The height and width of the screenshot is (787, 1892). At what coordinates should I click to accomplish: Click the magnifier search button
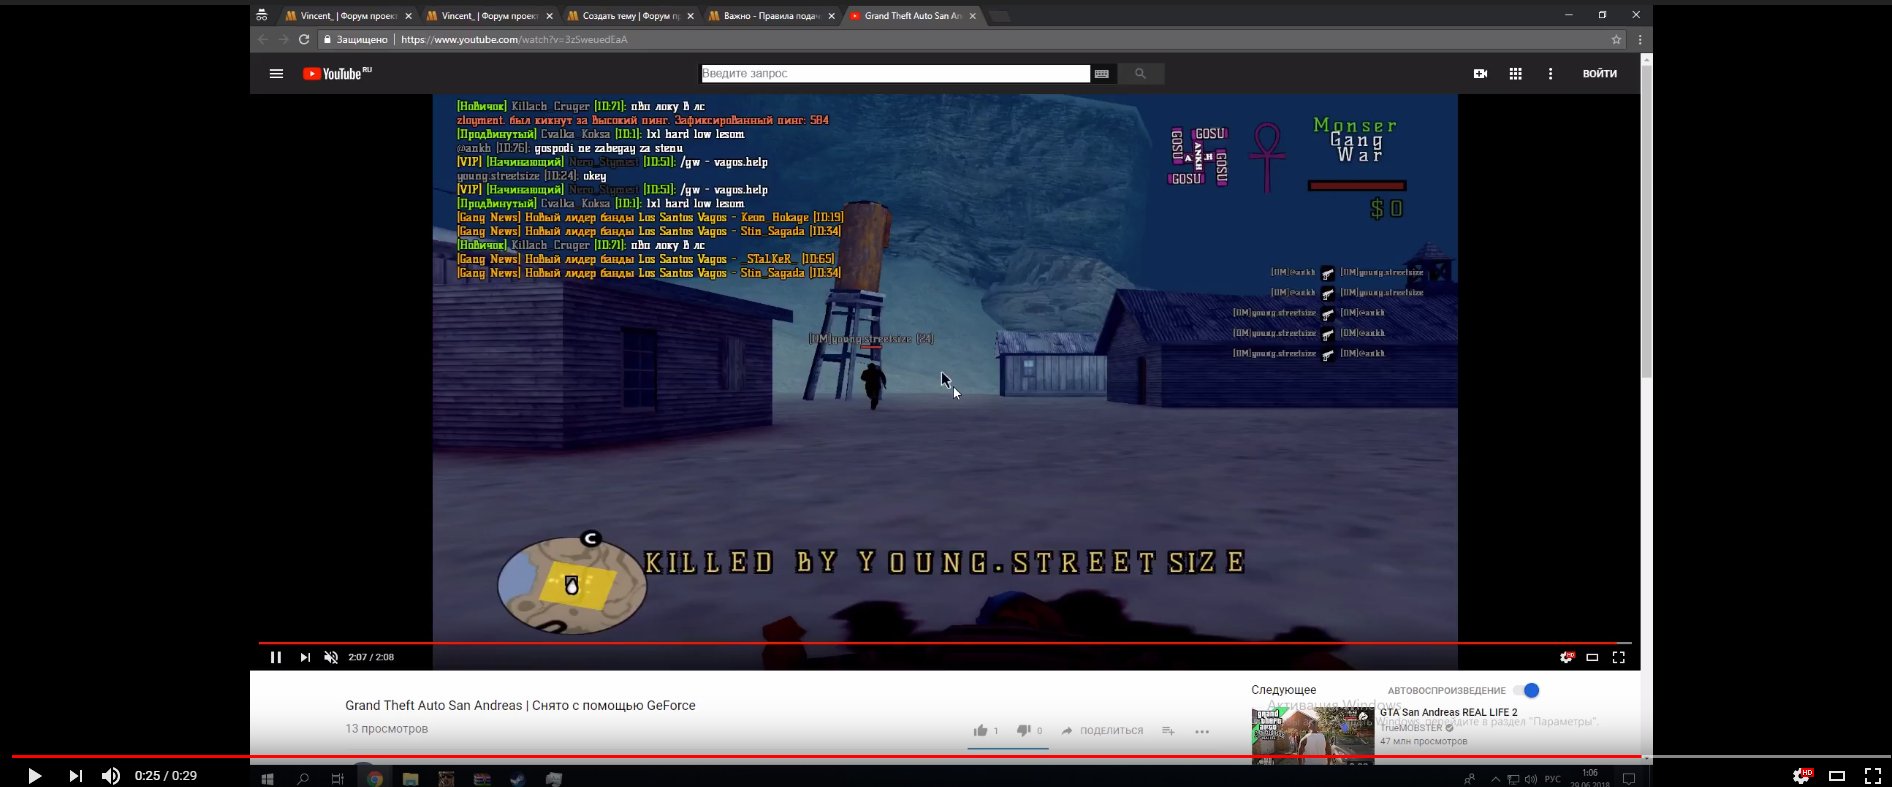click(x=1140, y=73)
